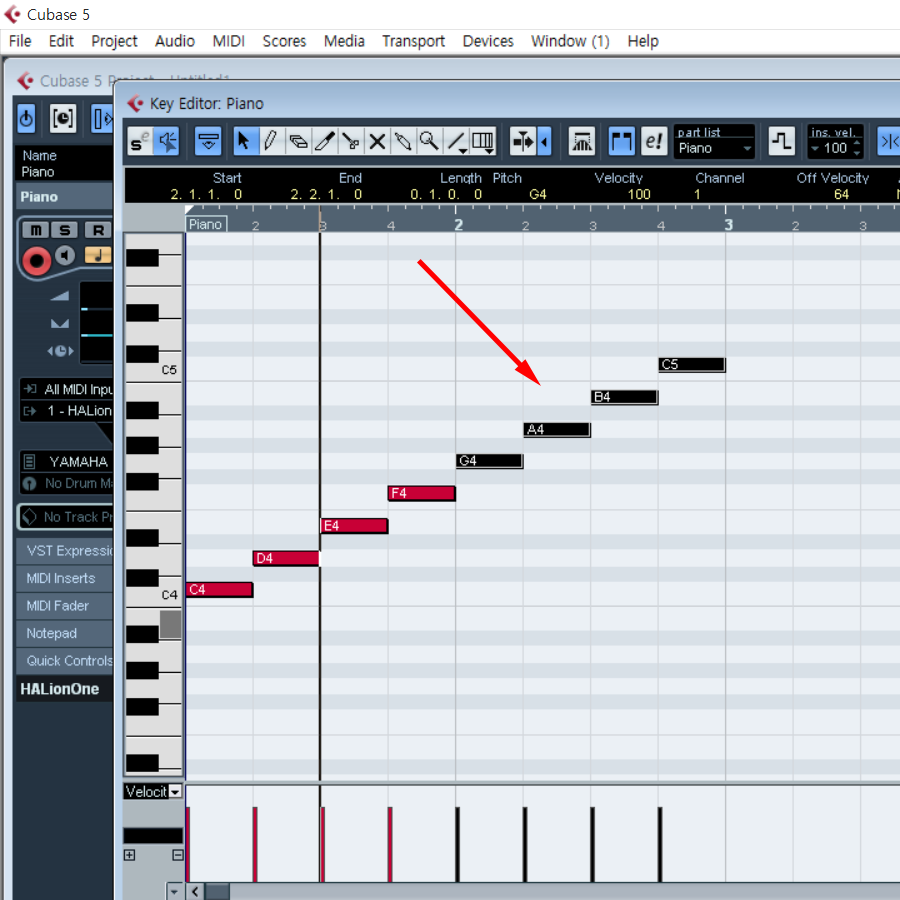
Task: Expand the Quick Controls inspector section
Action: point(64,661)
